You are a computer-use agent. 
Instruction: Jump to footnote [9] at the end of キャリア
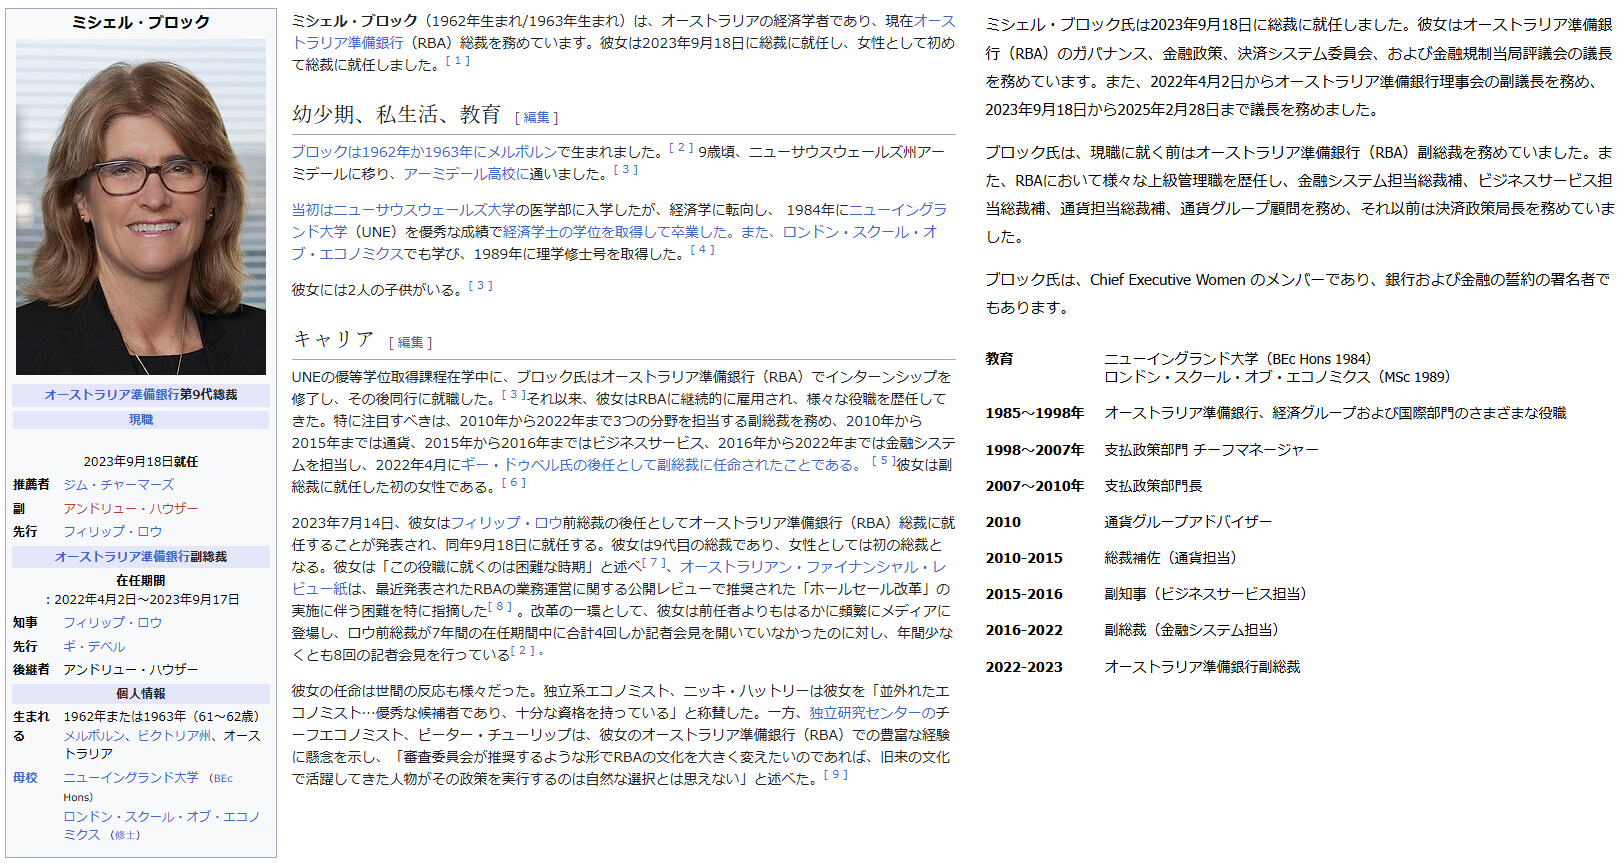835,775
